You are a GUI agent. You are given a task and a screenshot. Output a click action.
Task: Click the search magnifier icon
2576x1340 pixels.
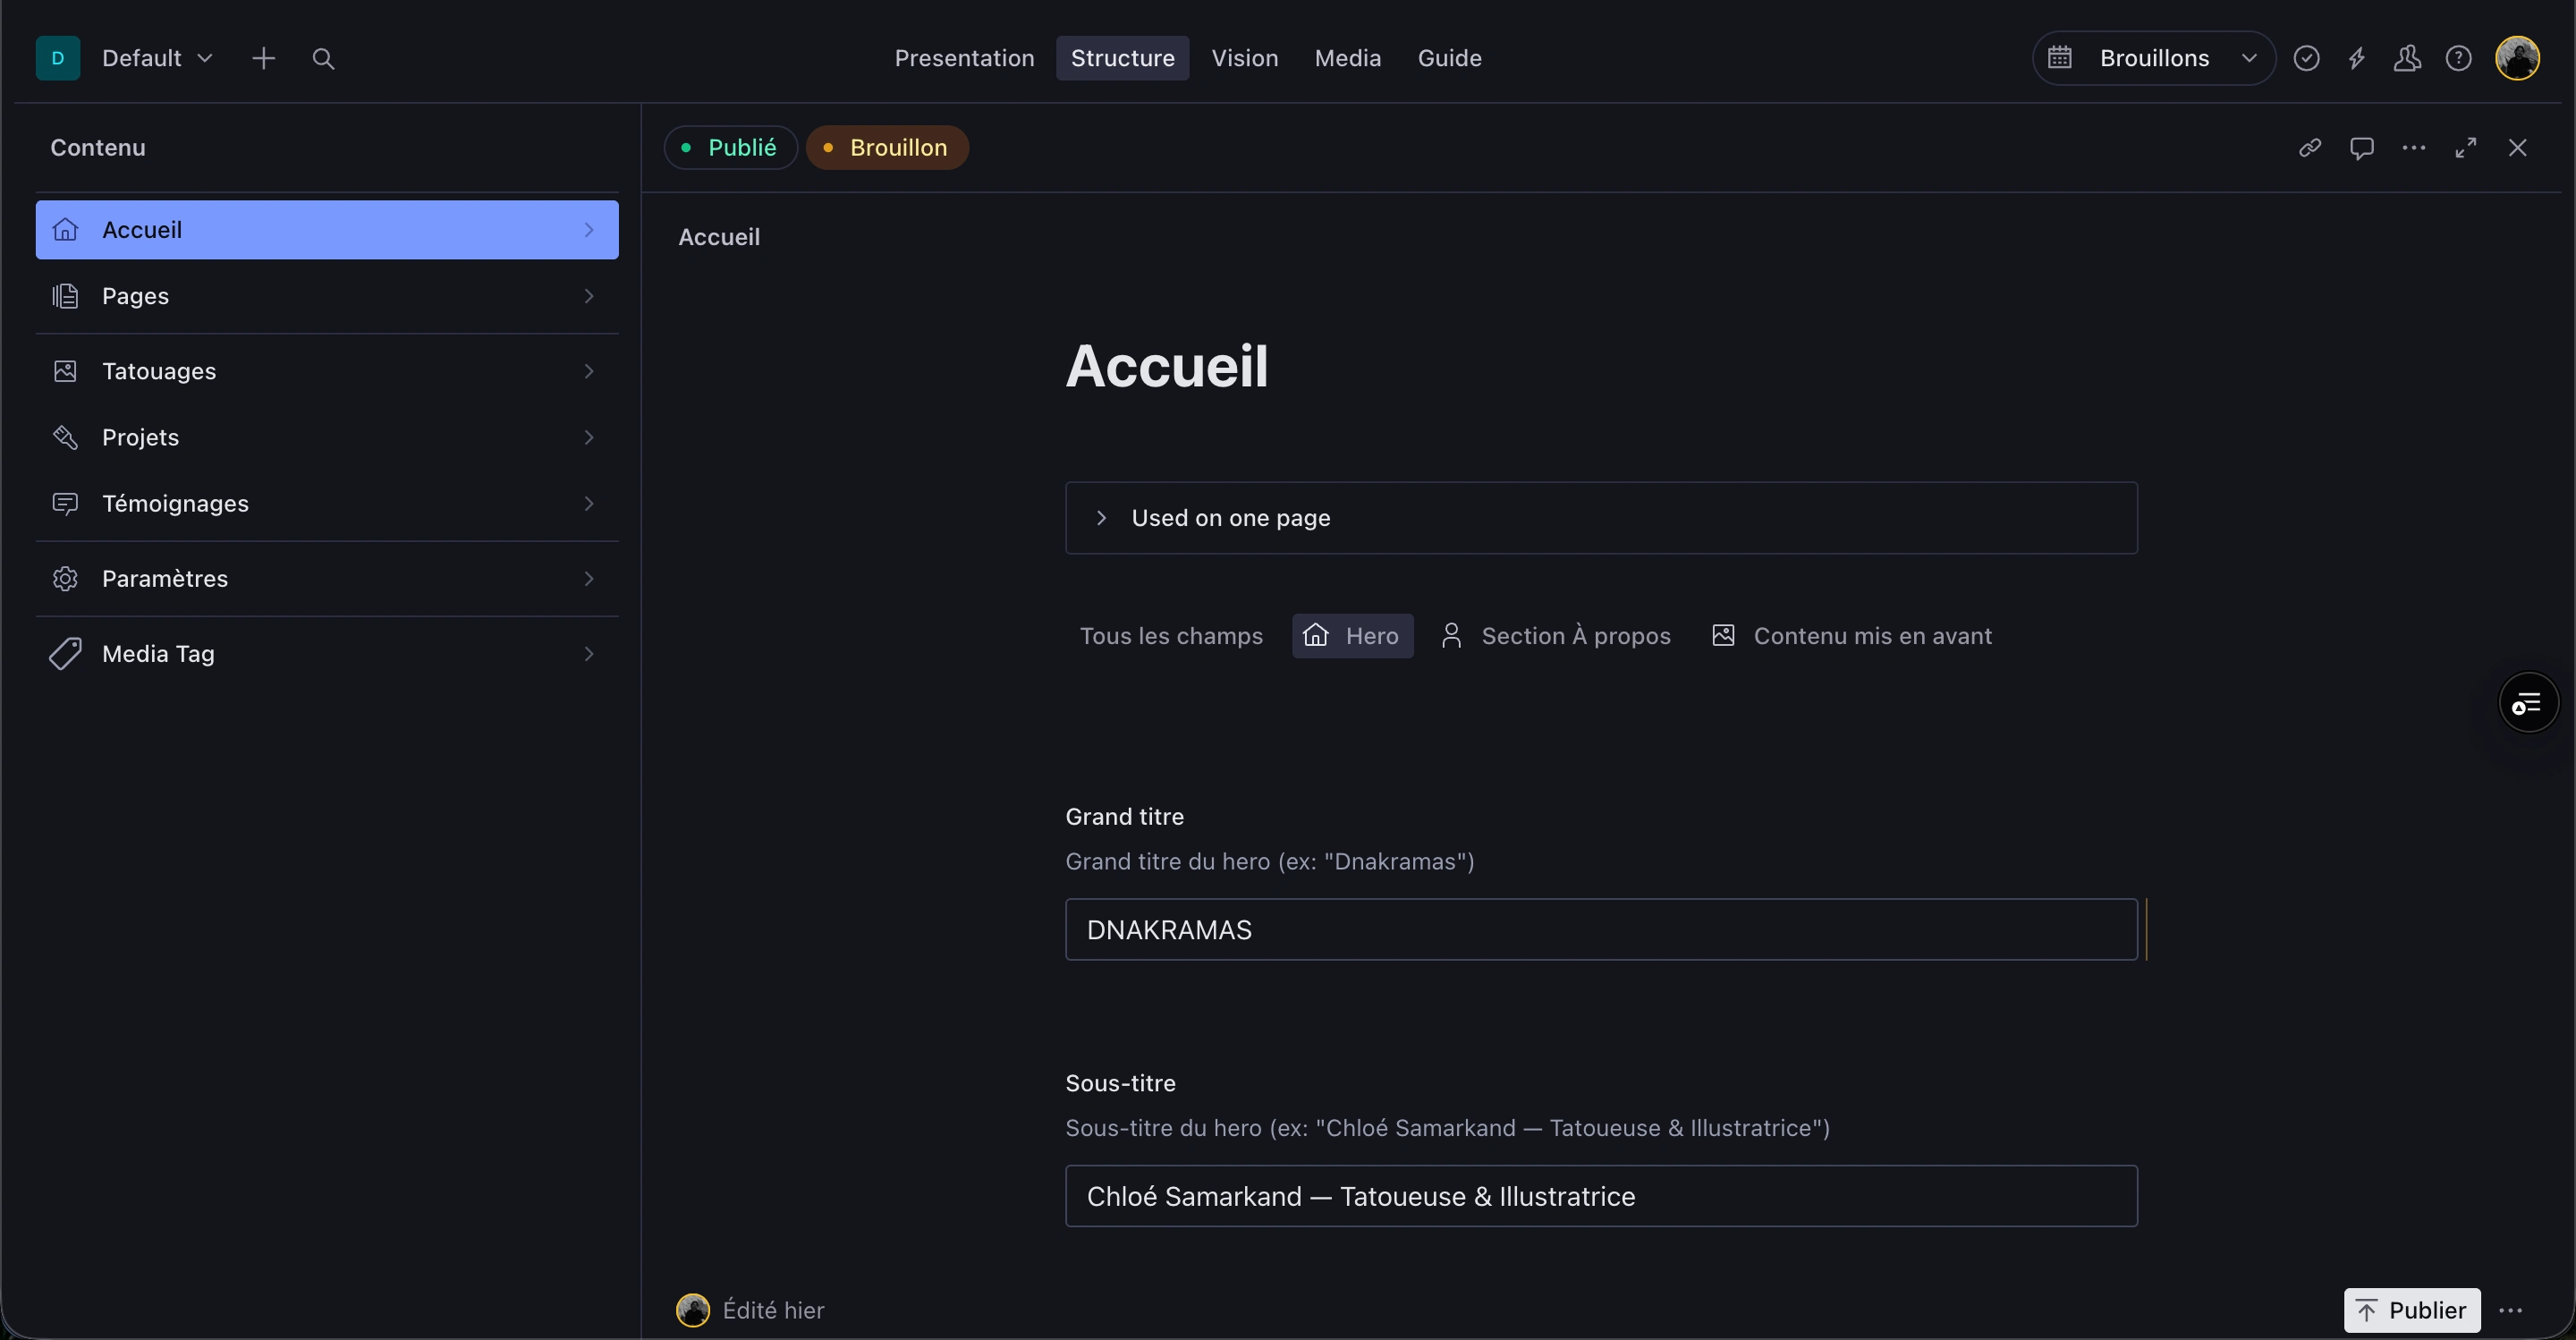[x=323, y=58]
